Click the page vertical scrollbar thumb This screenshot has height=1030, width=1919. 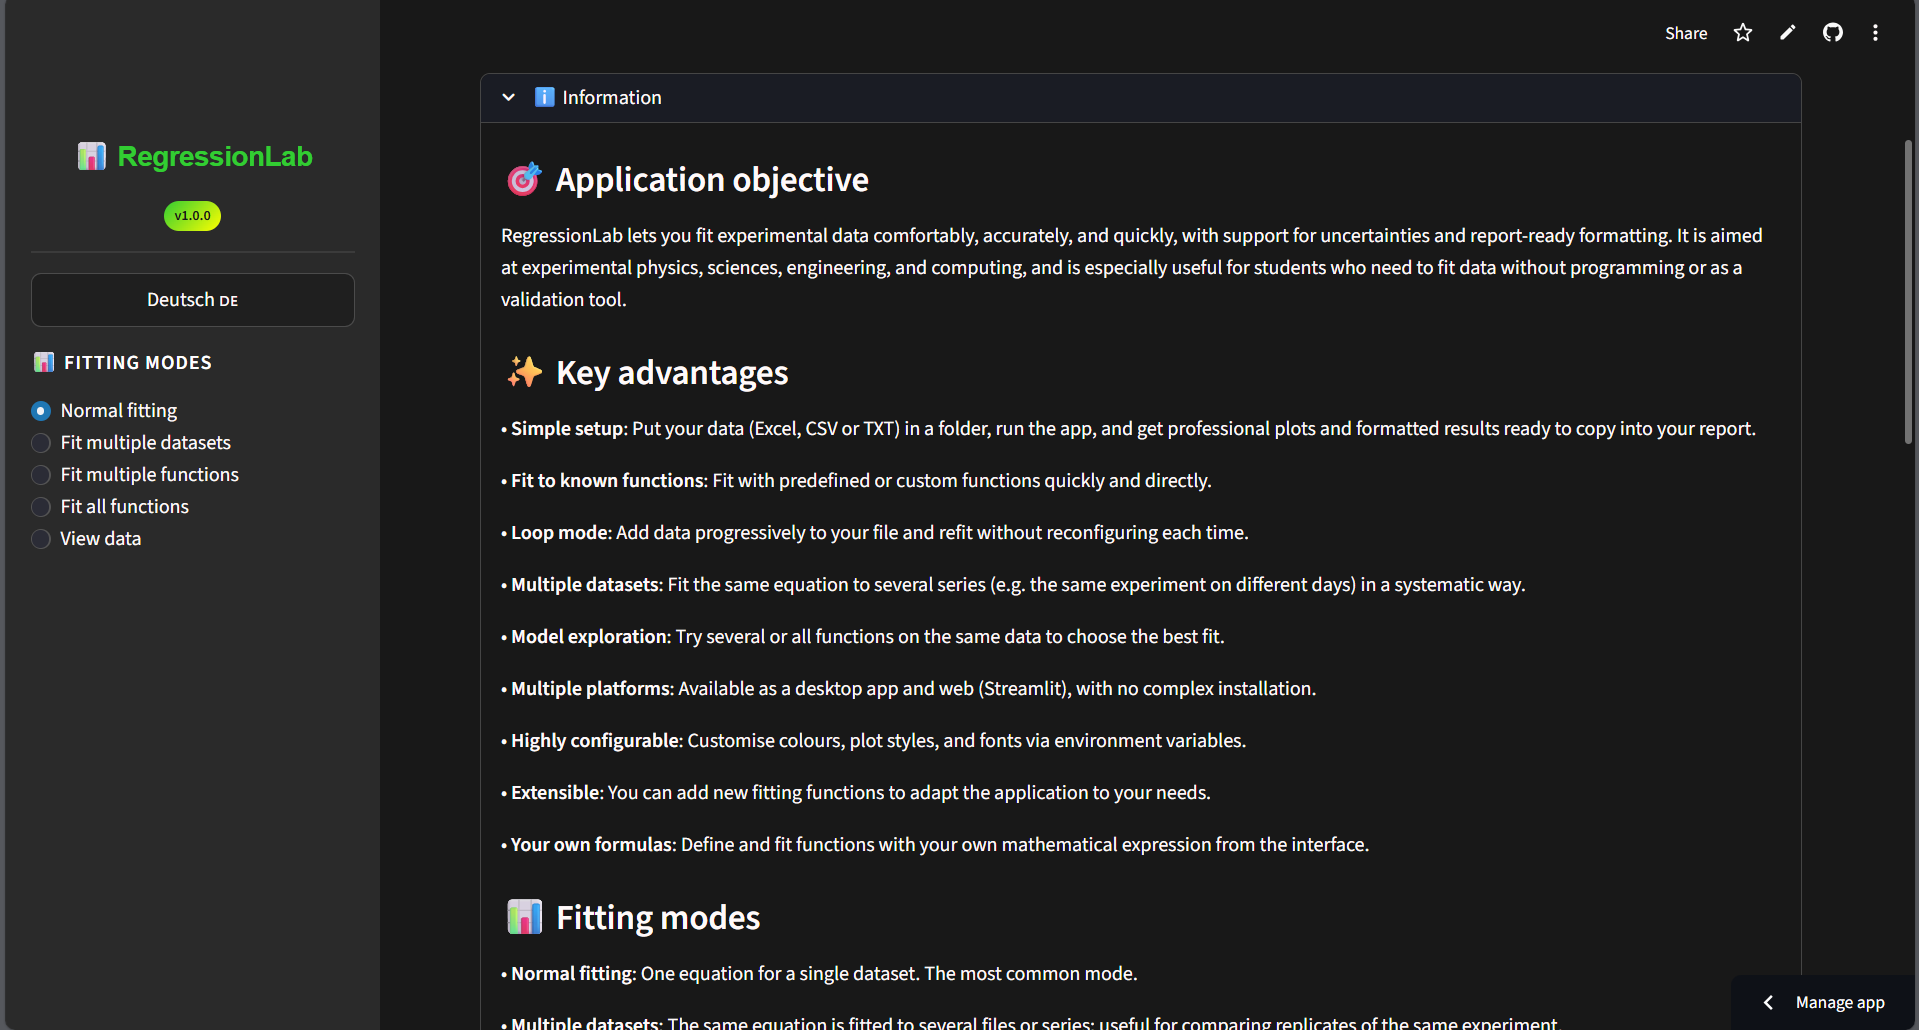pyautogui.click(x=1908, y=291)
